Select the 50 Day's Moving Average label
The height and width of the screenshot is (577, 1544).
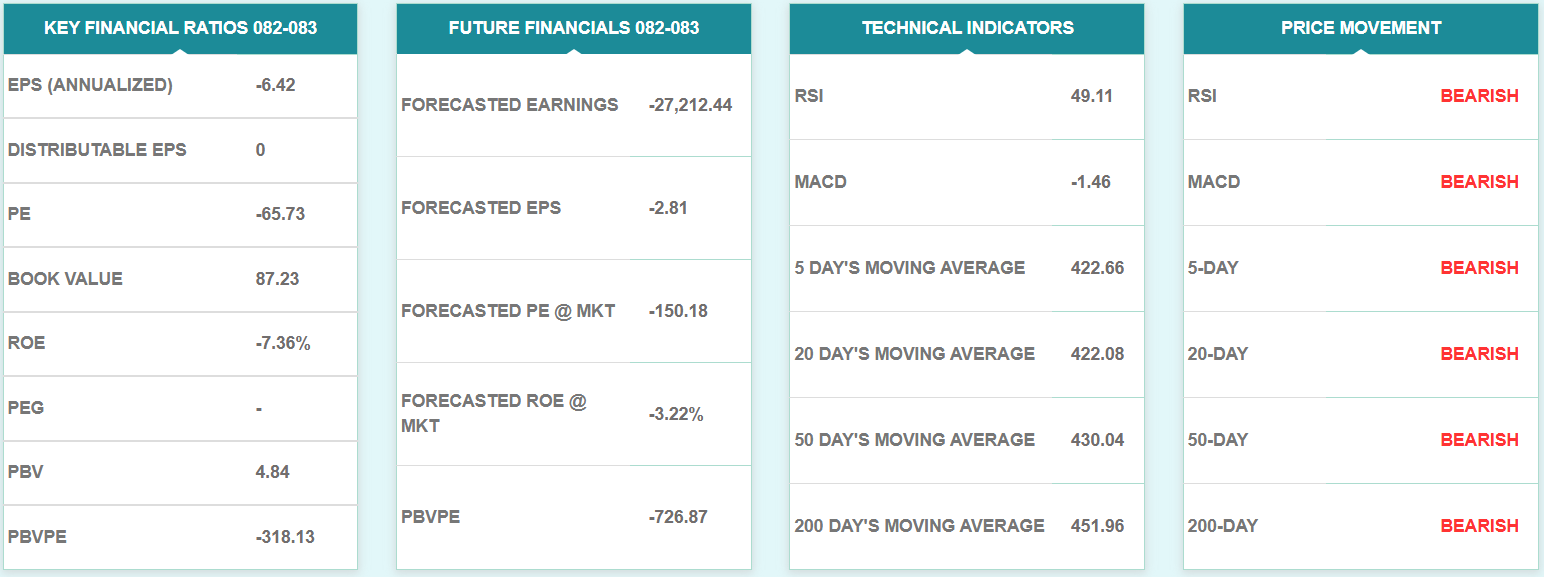(x=914, y=440)
